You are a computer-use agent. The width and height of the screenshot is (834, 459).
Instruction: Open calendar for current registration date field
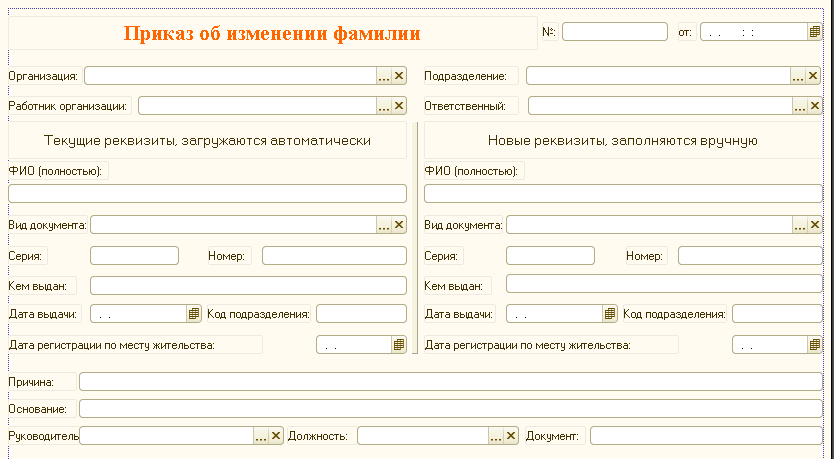click(399, 345)
